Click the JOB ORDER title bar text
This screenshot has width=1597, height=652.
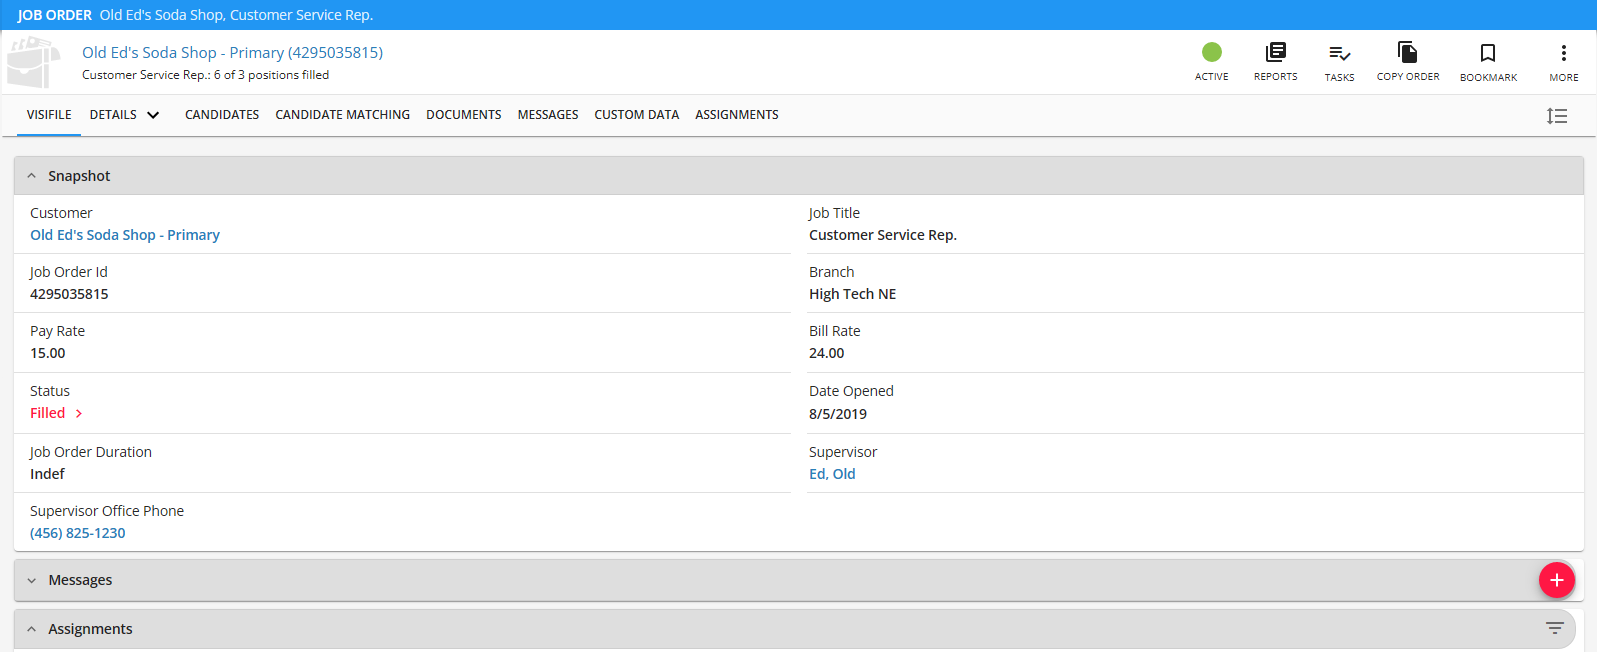pos(54,15)
